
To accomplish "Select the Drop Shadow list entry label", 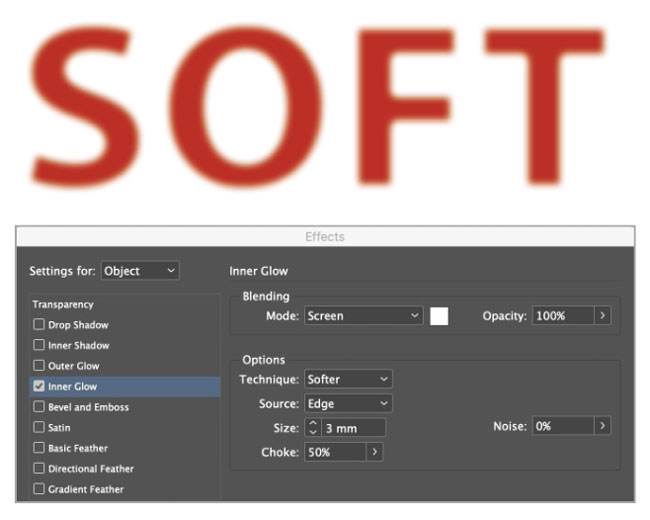I will click(78, 325).
